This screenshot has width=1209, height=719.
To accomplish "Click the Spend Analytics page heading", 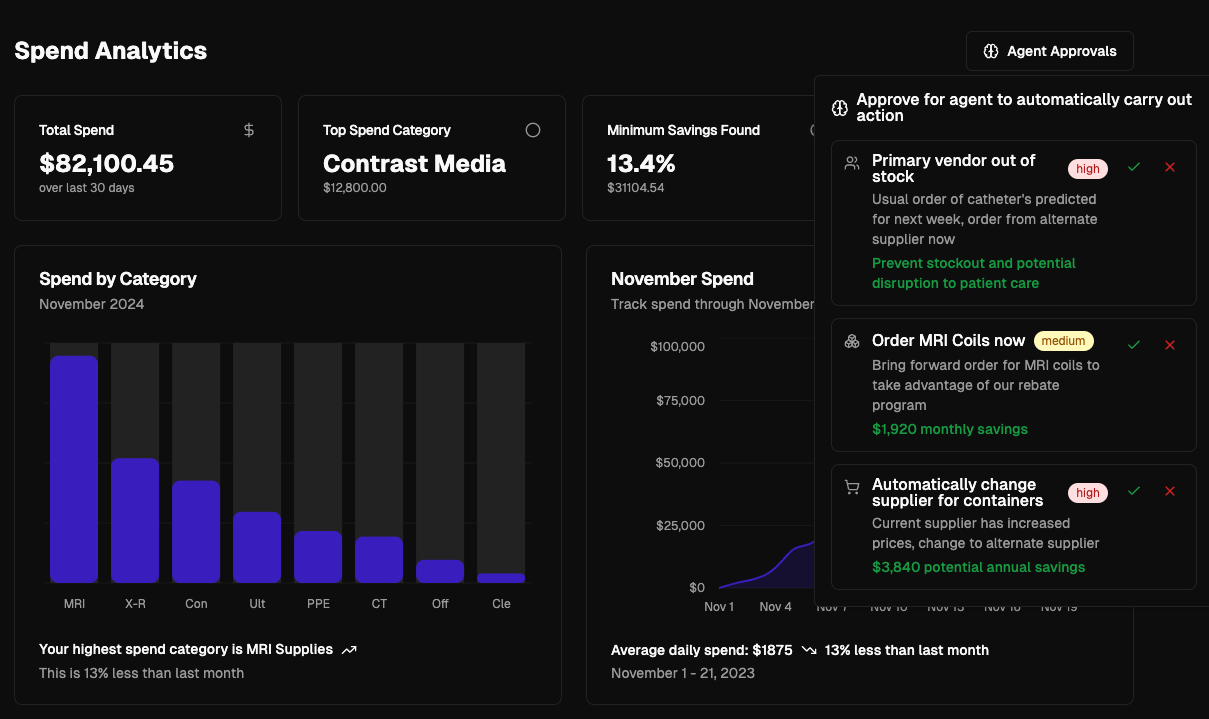I will 111,51.
